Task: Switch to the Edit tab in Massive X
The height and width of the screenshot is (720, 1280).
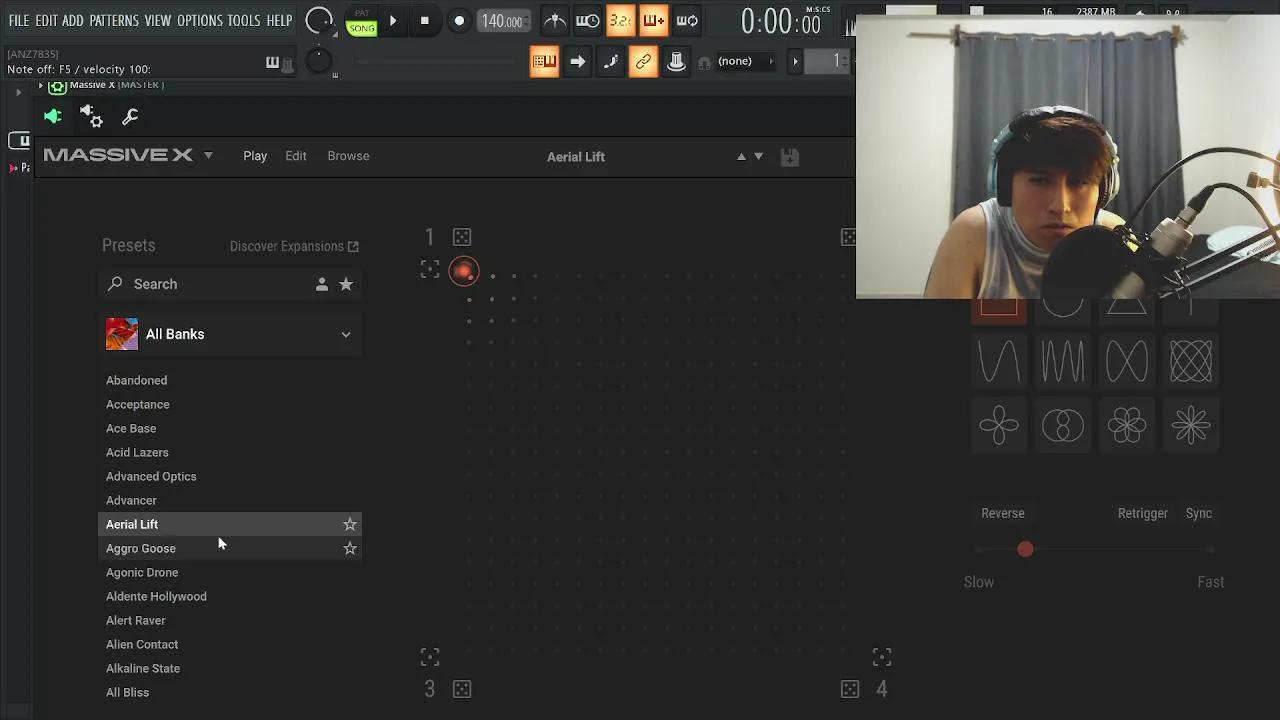Action: pyautogui.click(x=296, y=156)
